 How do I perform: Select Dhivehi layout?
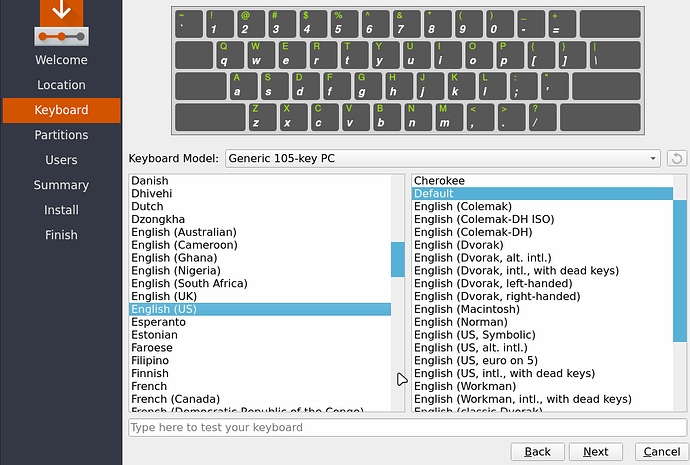pyautogui.click(x=260, y=194)
